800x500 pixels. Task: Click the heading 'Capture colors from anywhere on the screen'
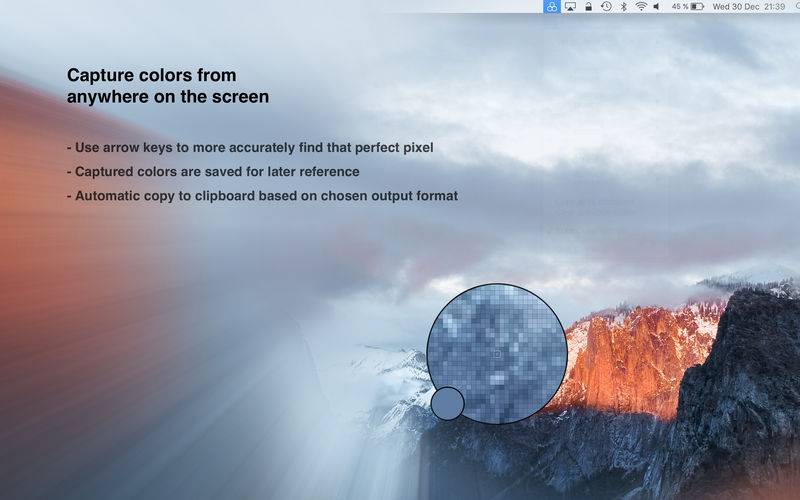[x=168, y=86]
